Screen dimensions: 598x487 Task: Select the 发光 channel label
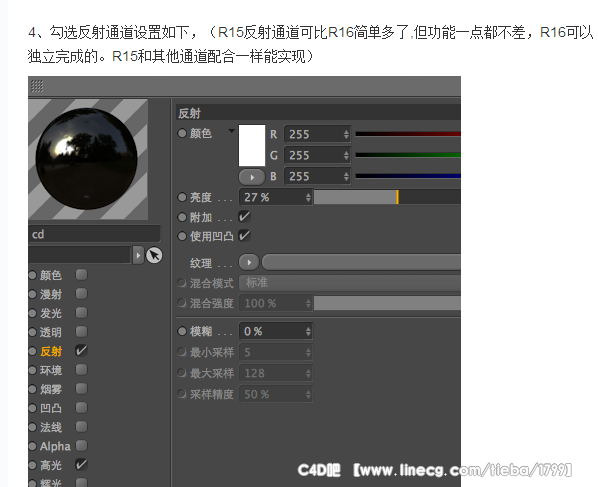click(51, 313)
